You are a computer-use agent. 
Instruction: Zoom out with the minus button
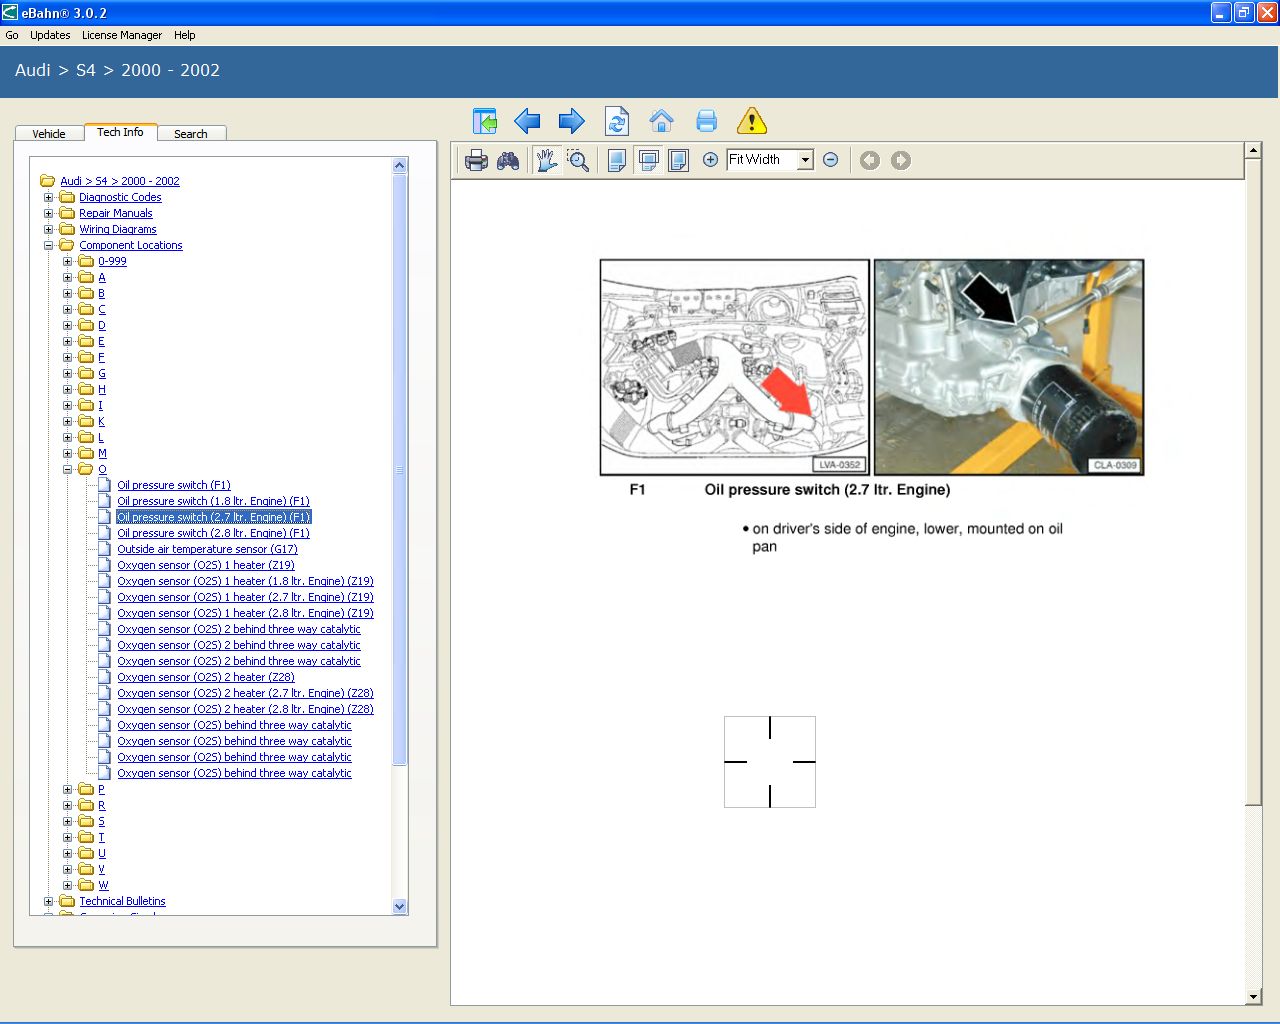coord(830,160)
